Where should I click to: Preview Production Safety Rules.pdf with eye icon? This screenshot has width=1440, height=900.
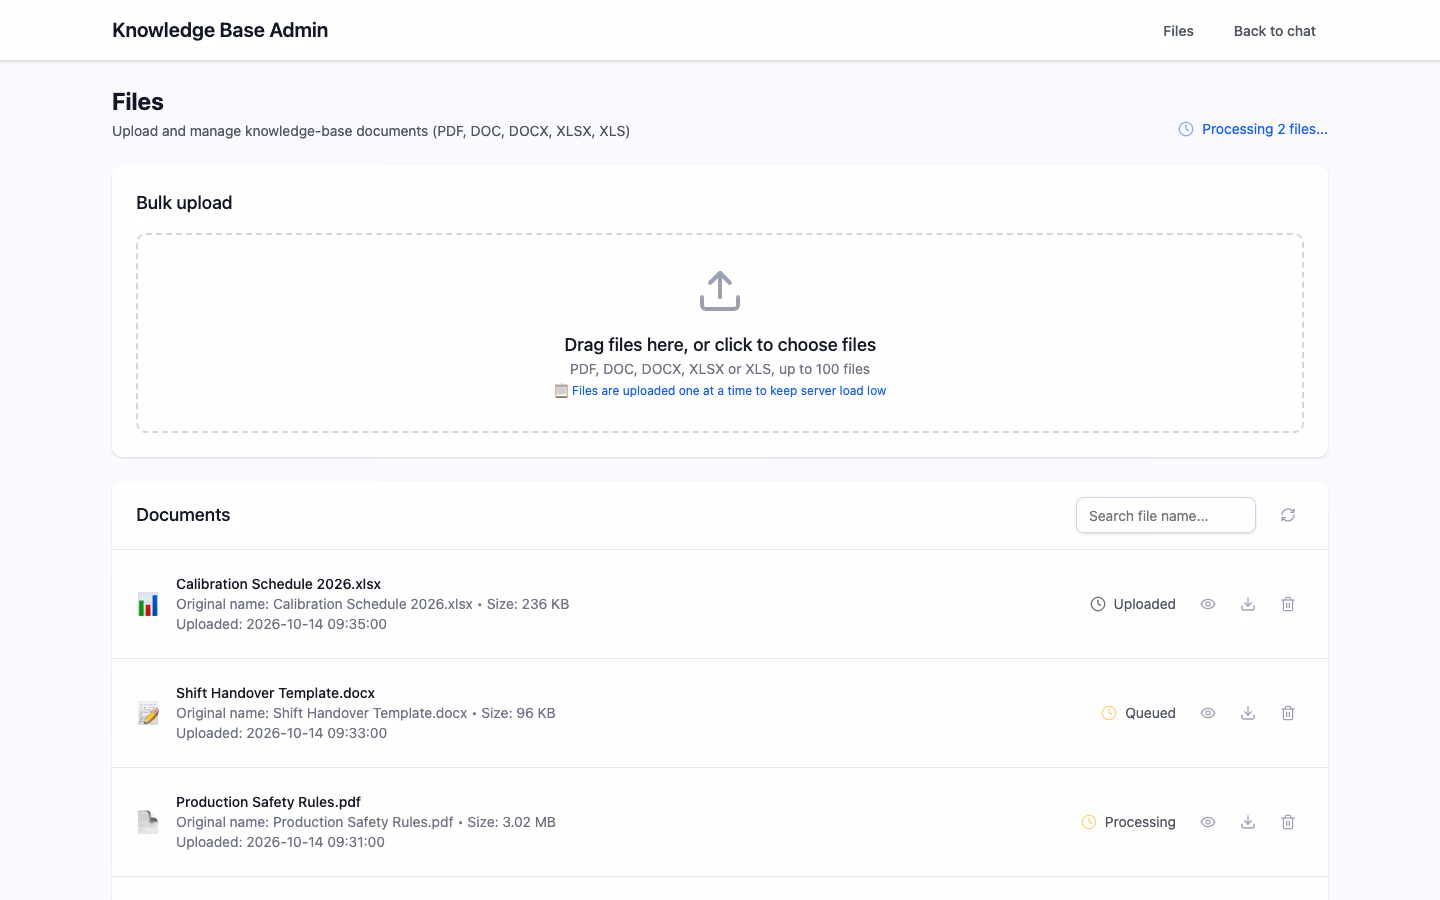click(x=1208, y=822)
